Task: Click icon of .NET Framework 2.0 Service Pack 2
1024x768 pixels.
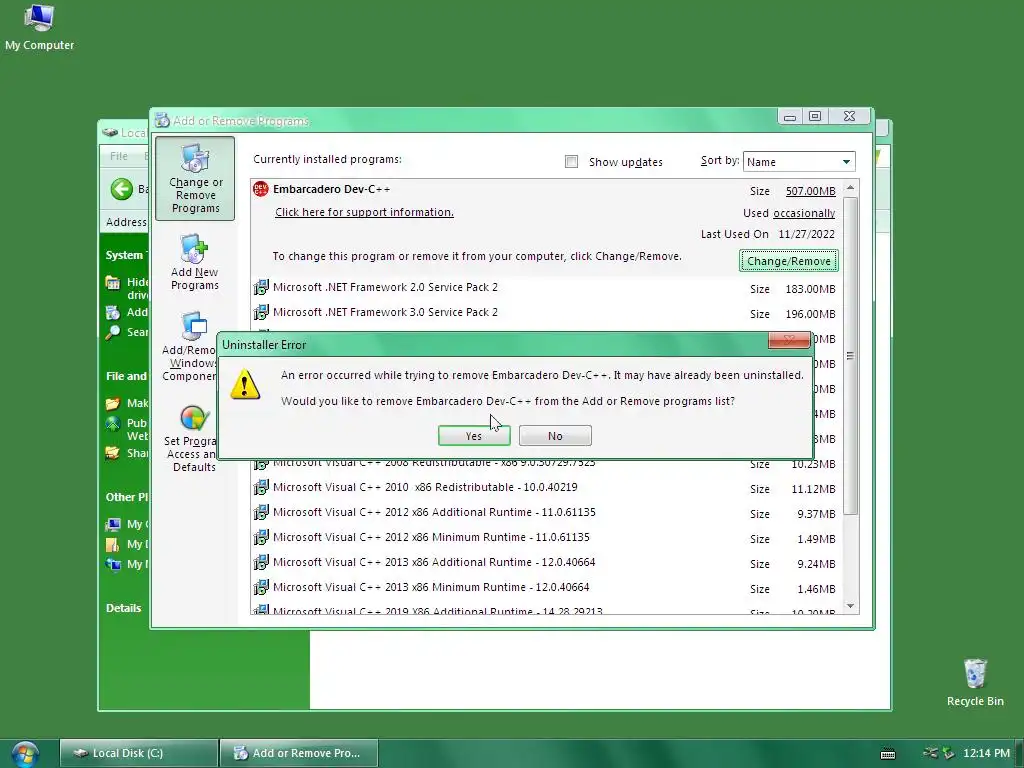Action: pyautogui.click(x=261, y=287)
